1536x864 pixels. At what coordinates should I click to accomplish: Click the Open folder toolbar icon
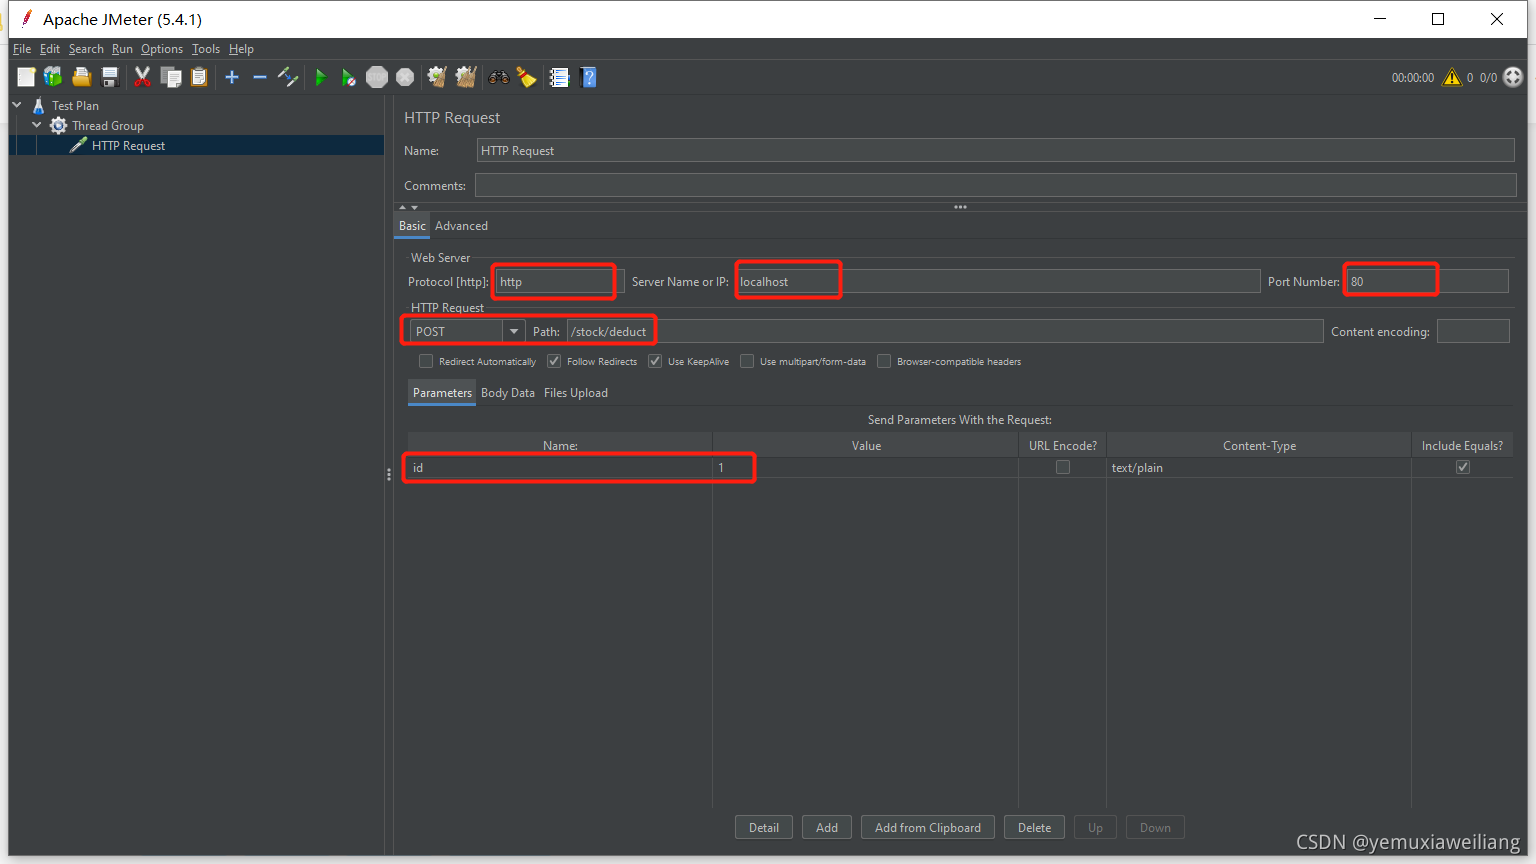(x=82, y=77)
